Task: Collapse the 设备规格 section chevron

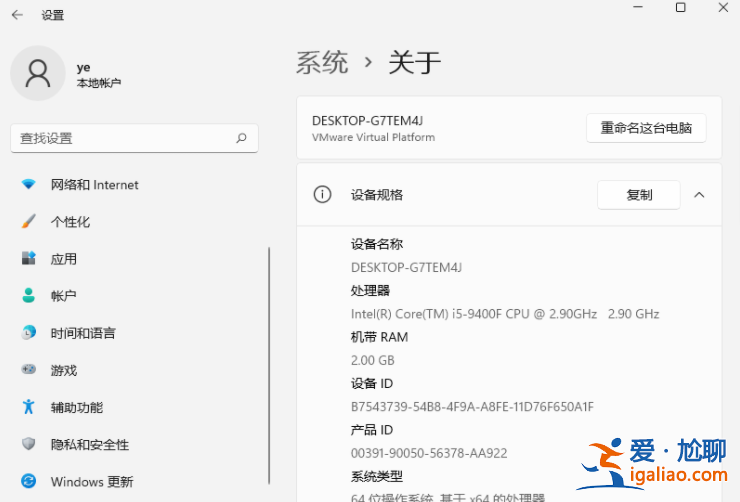Action: [x=699, y=195]
